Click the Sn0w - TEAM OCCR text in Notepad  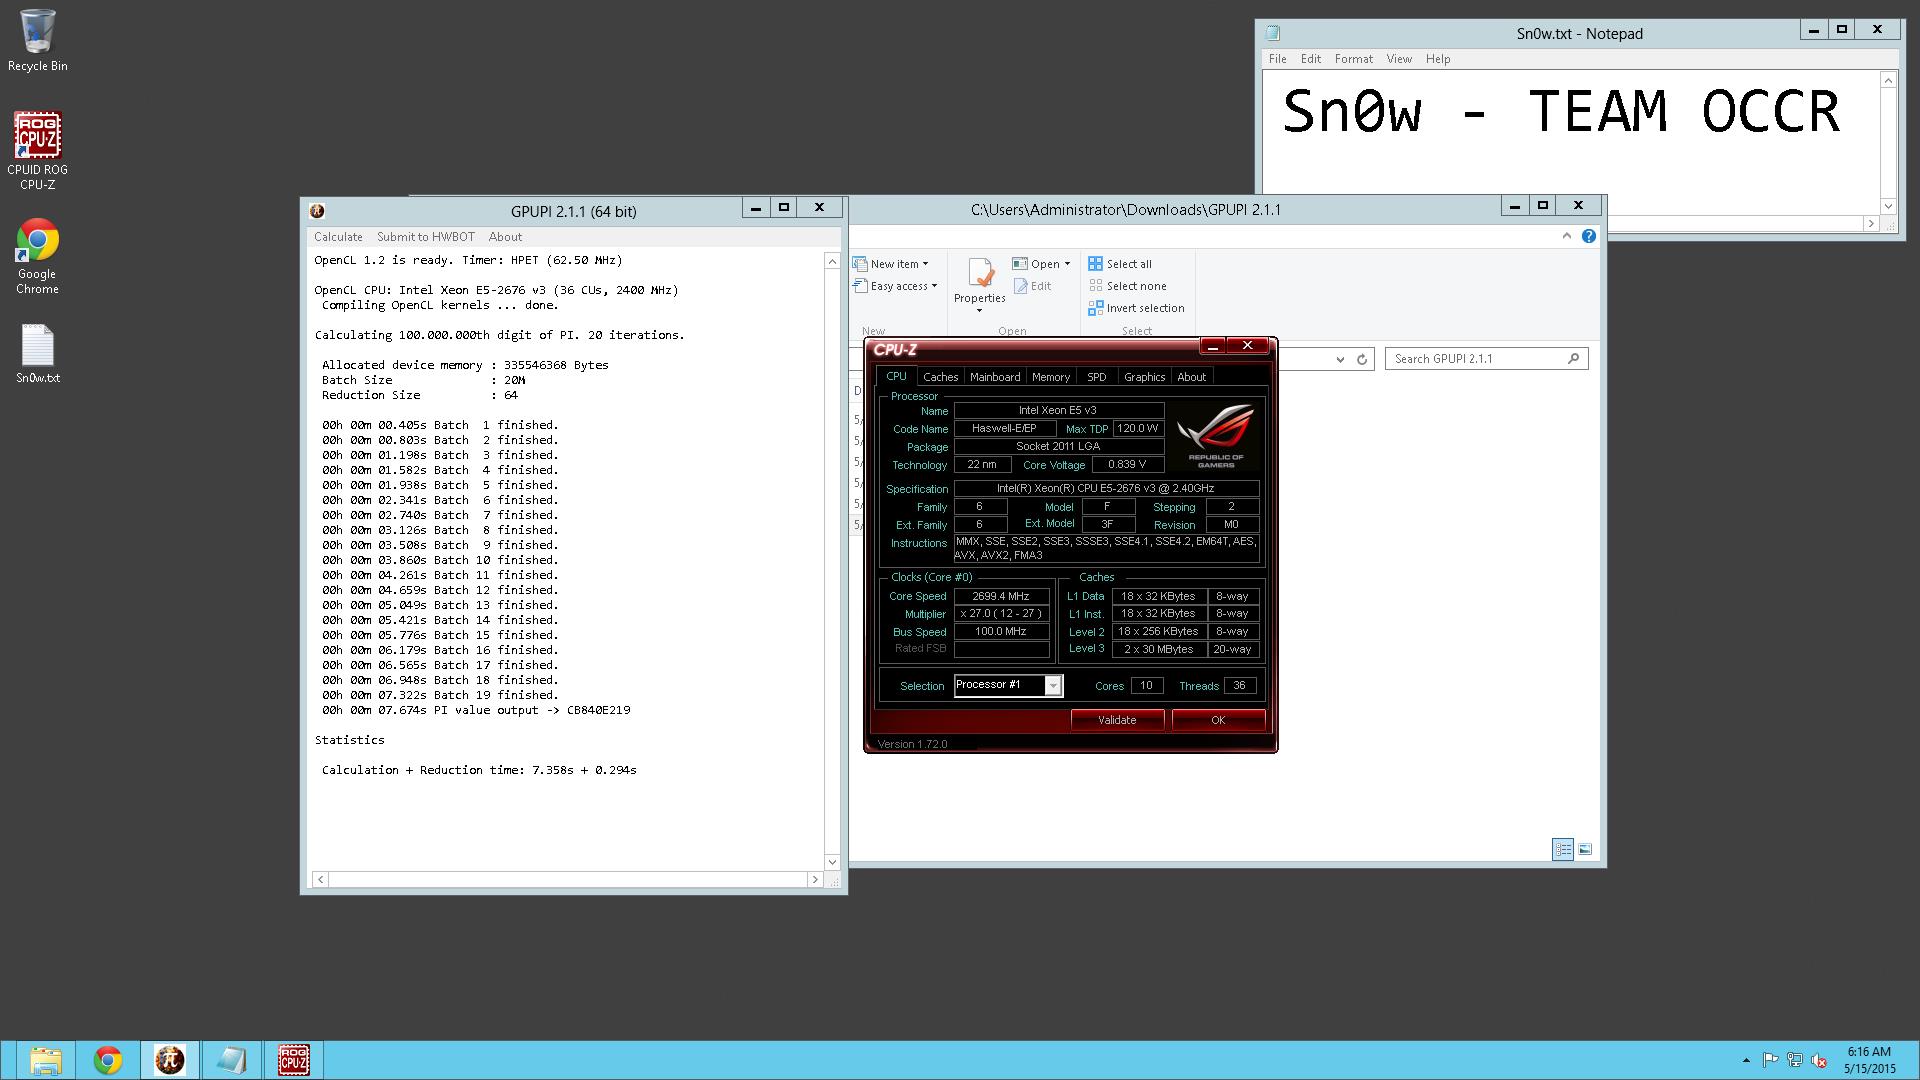1561,111
